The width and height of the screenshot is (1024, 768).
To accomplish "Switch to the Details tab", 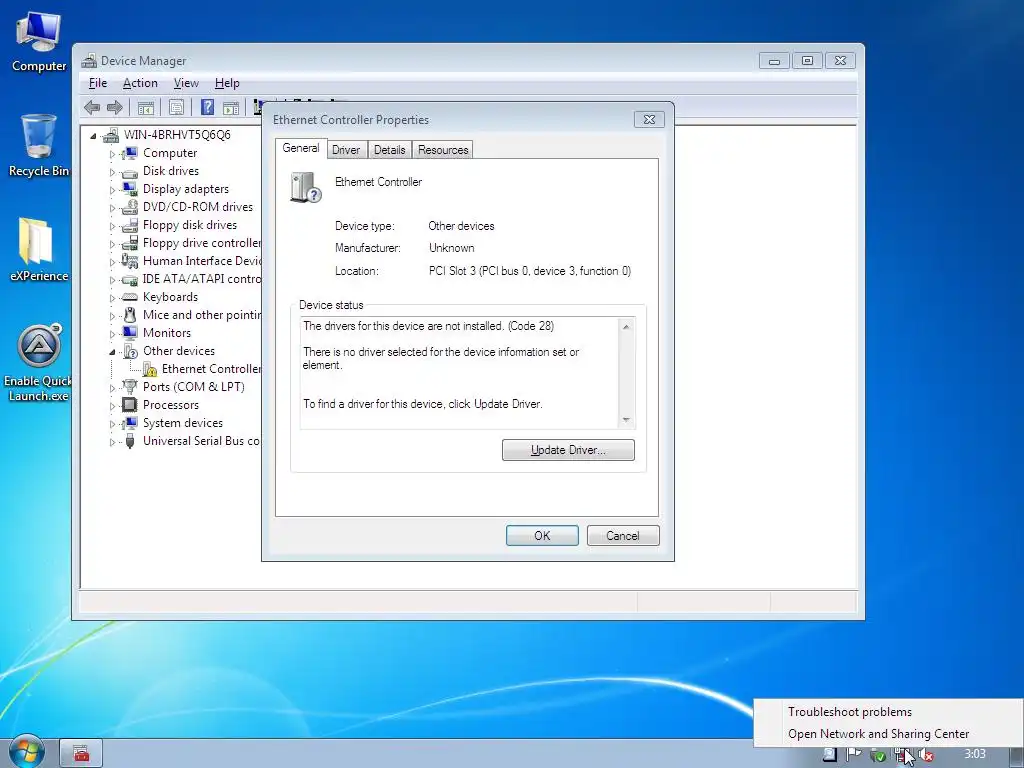I will click(x=389, y=150).
